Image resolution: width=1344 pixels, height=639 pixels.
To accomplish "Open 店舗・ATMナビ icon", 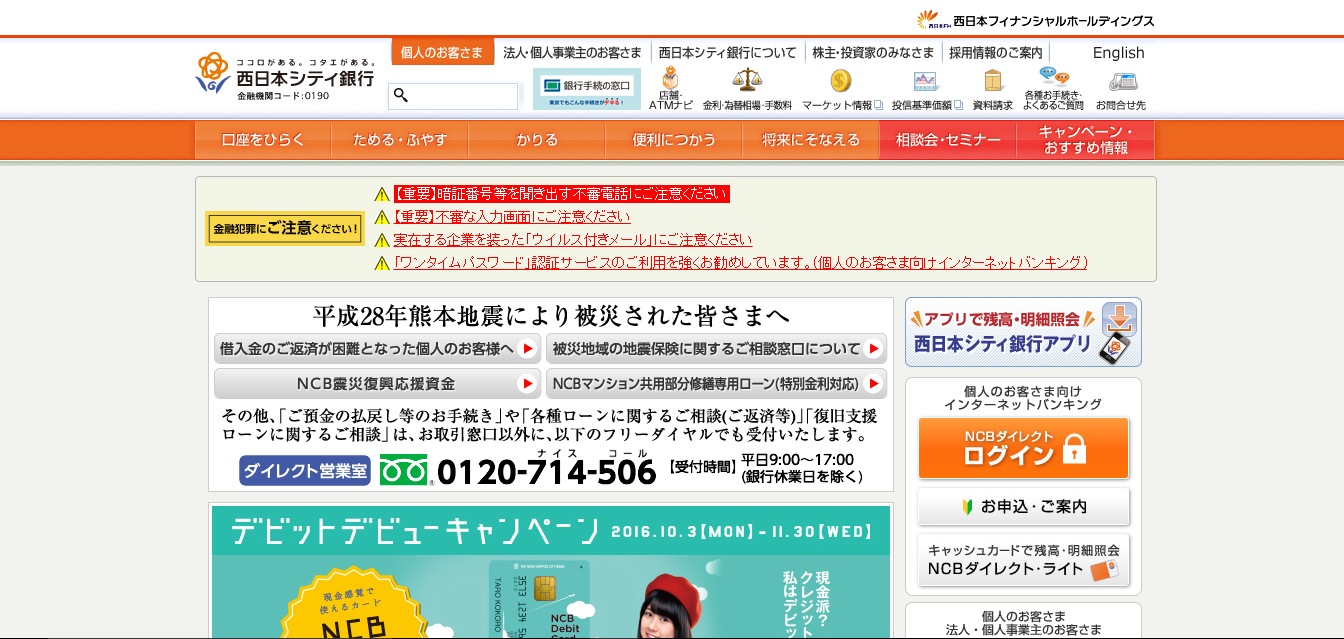I will coord(670,88).
